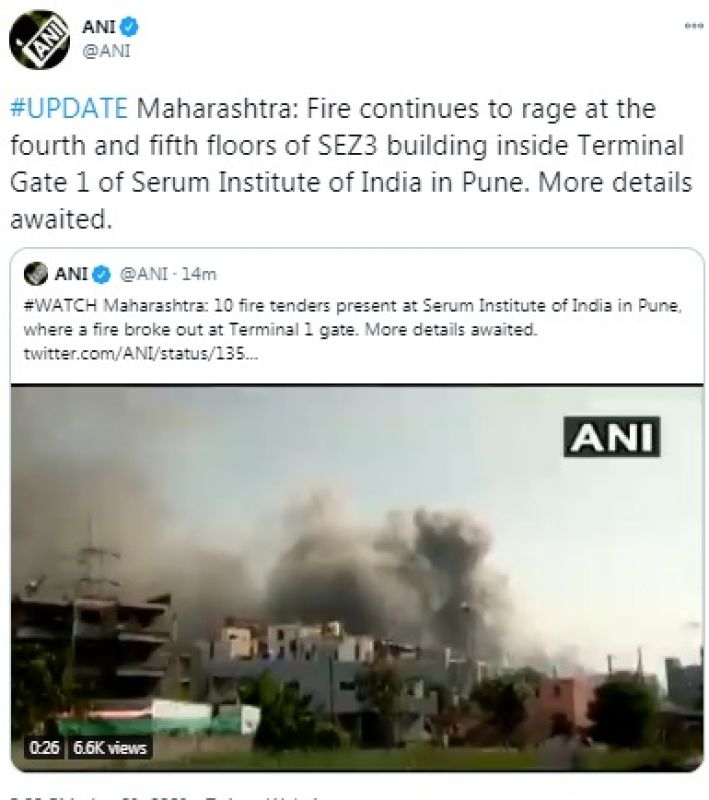Open the #WATCH hashtag in quoted tweet
The width and height of the screenshot is (709, 800).
60,305
